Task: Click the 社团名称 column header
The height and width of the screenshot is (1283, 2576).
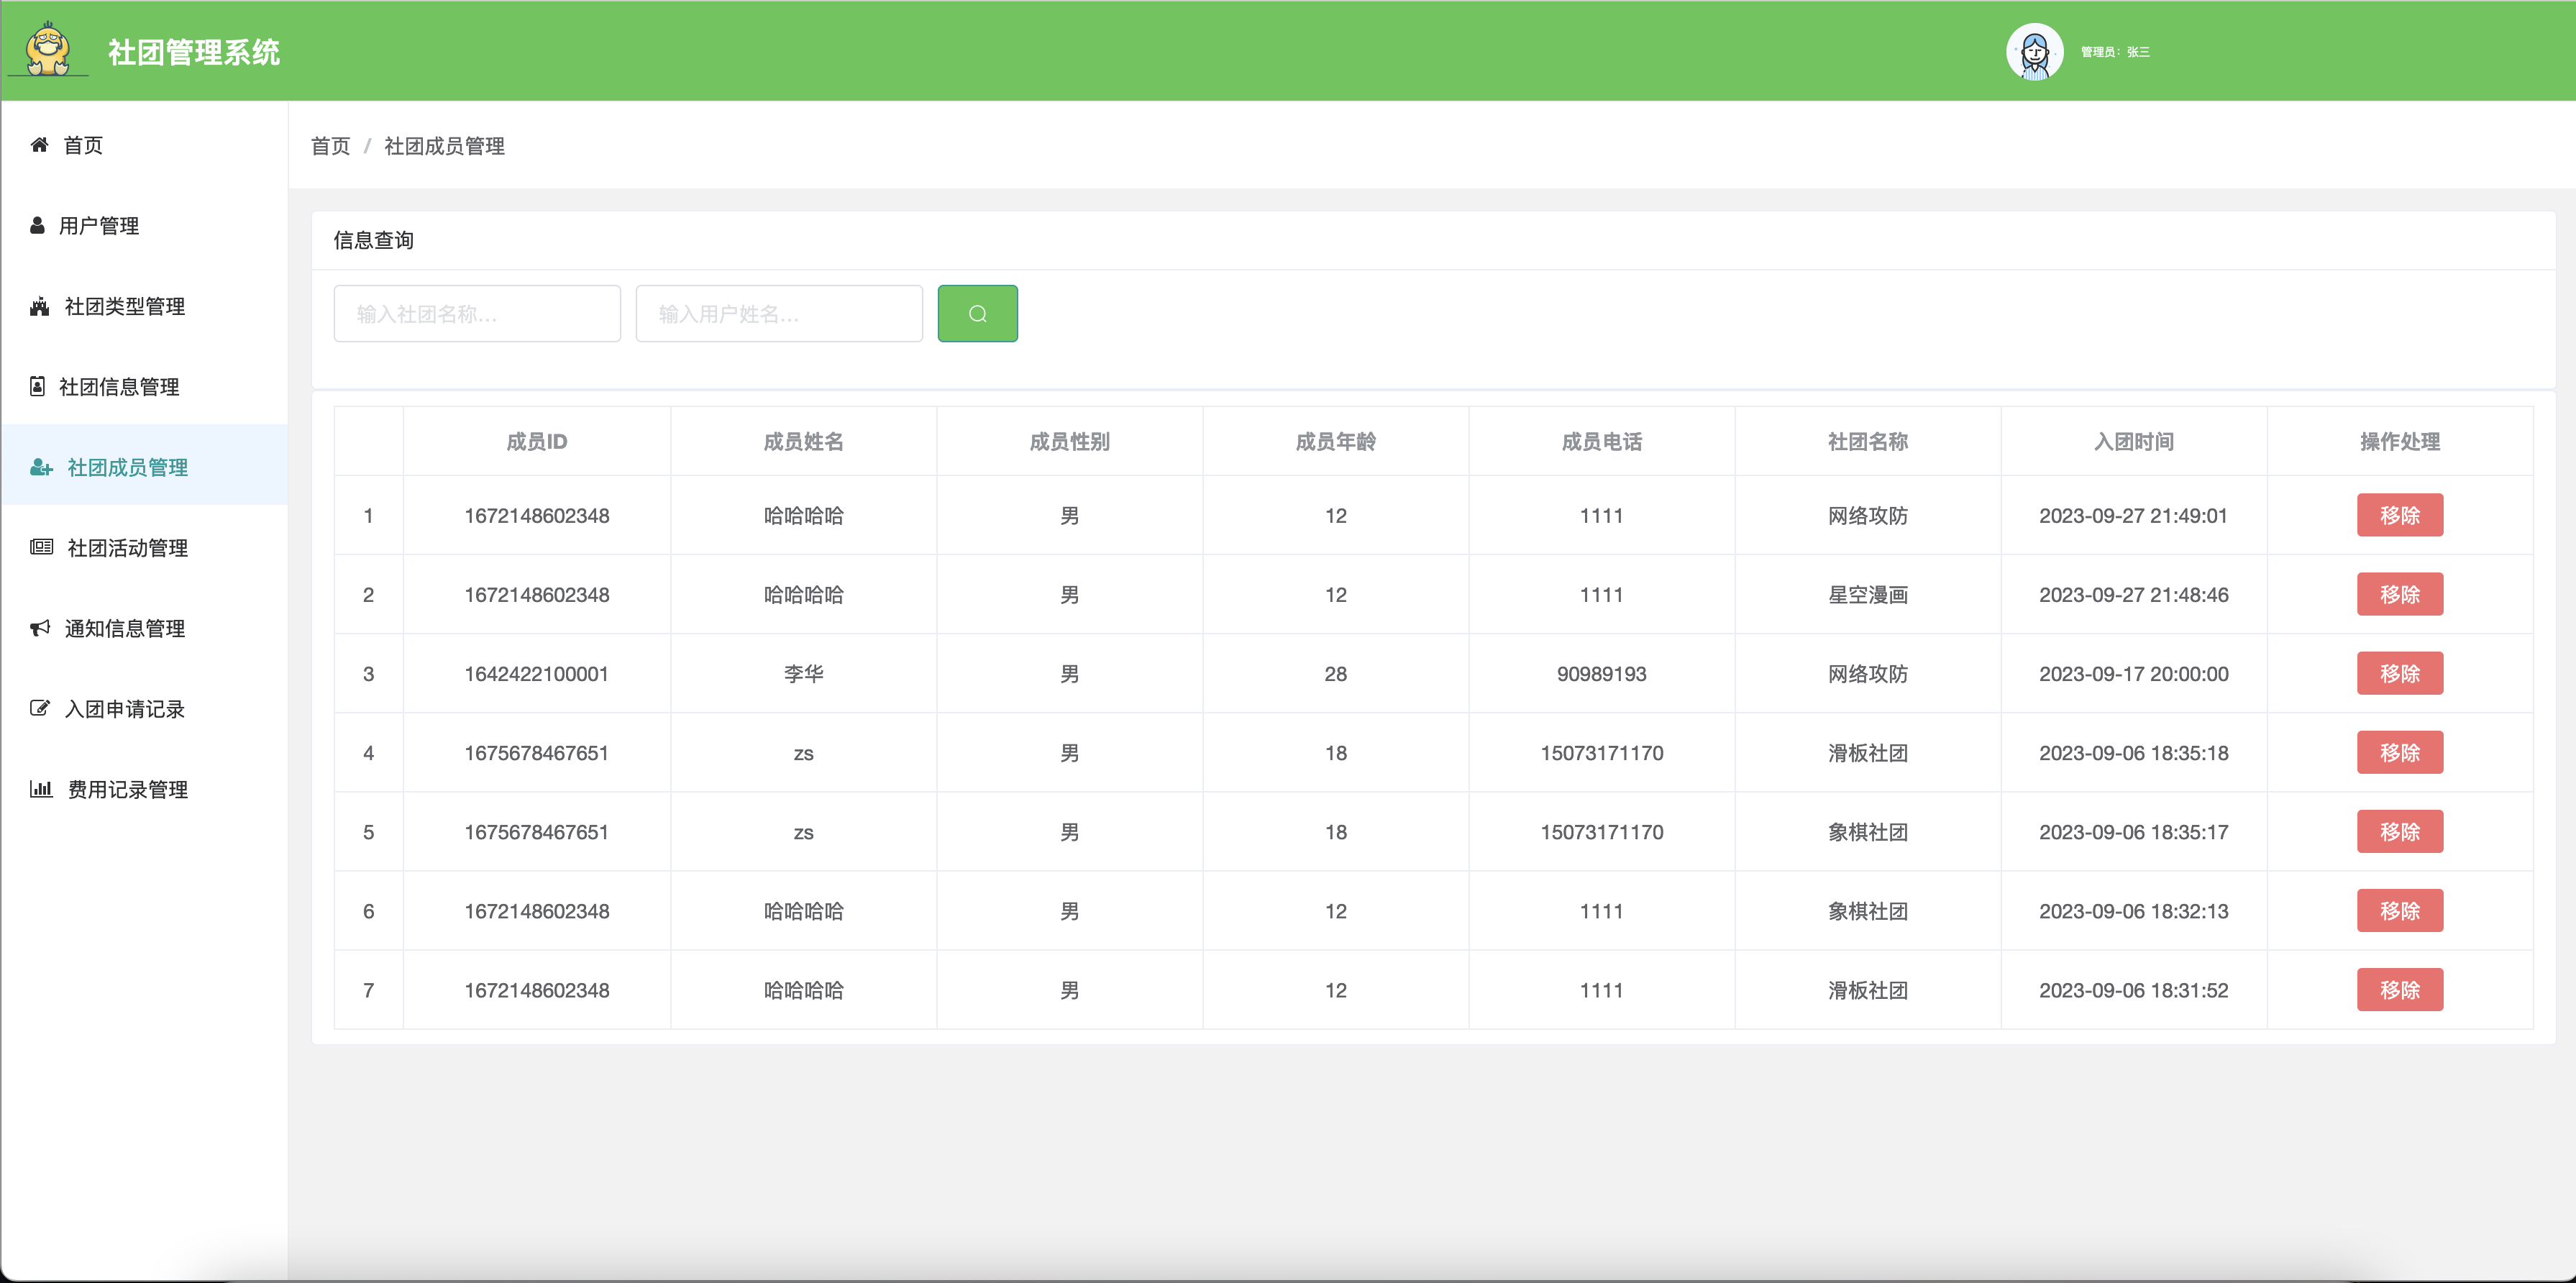Action: point(1867,441)
